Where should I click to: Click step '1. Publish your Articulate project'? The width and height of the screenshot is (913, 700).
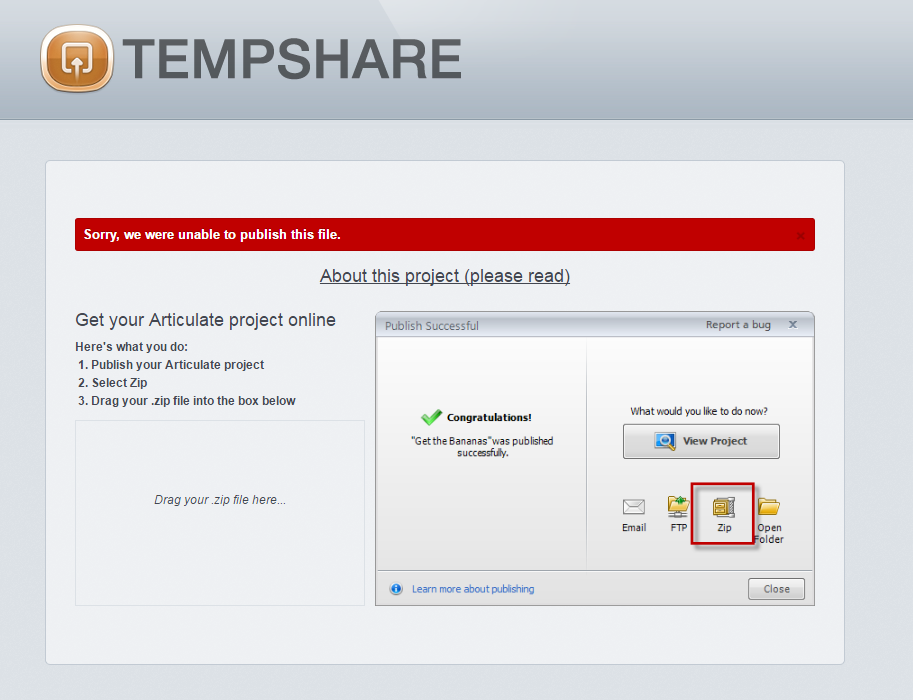(171, 365)
